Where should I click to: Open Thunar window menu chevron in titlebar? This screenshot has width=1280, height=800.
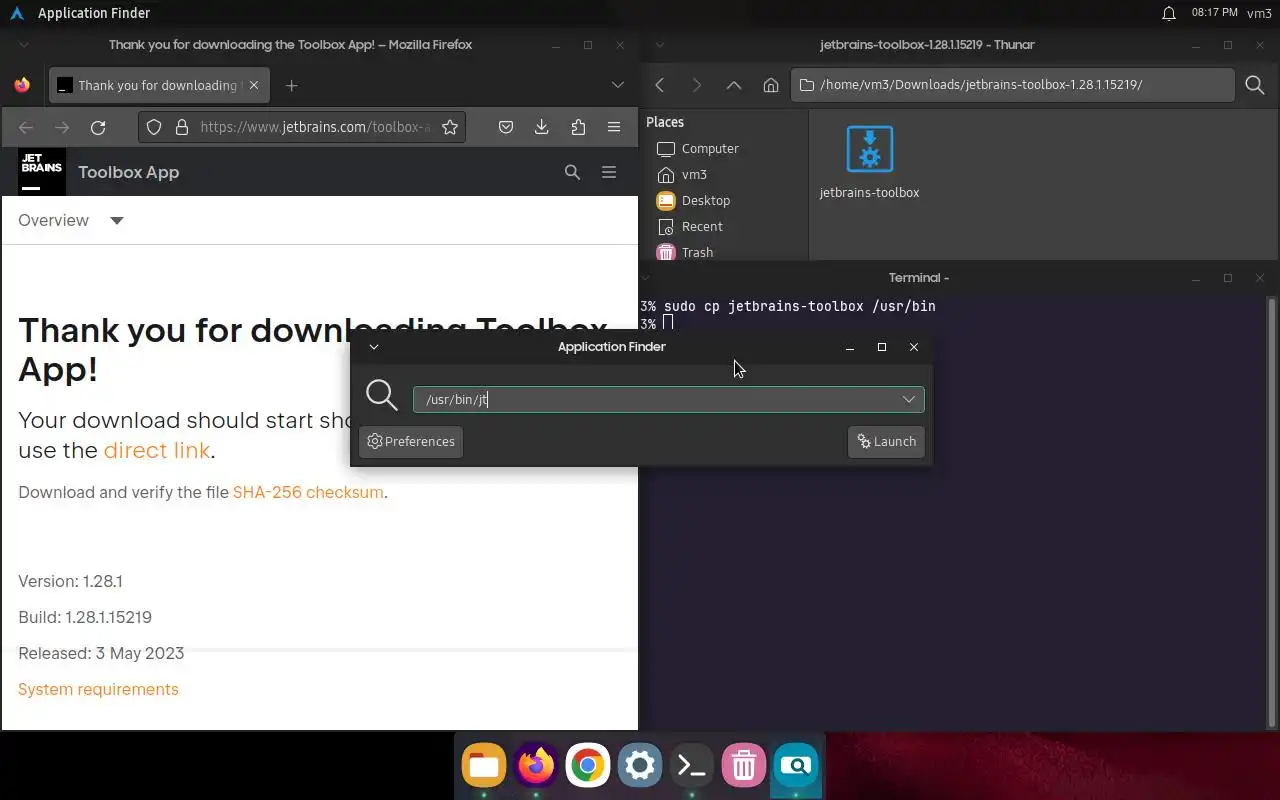point(659,45)
